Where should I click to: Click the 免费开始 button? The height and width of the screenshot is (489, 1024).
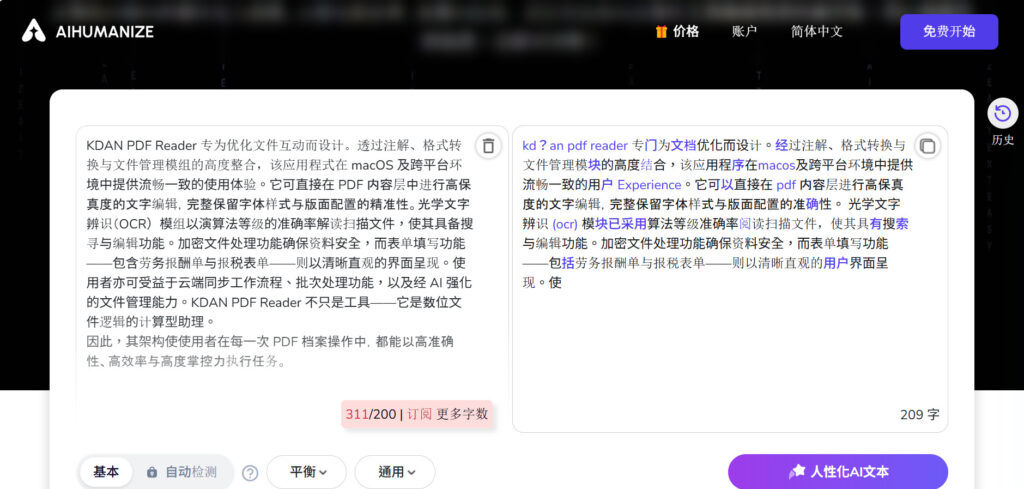[x=949, y=31]
